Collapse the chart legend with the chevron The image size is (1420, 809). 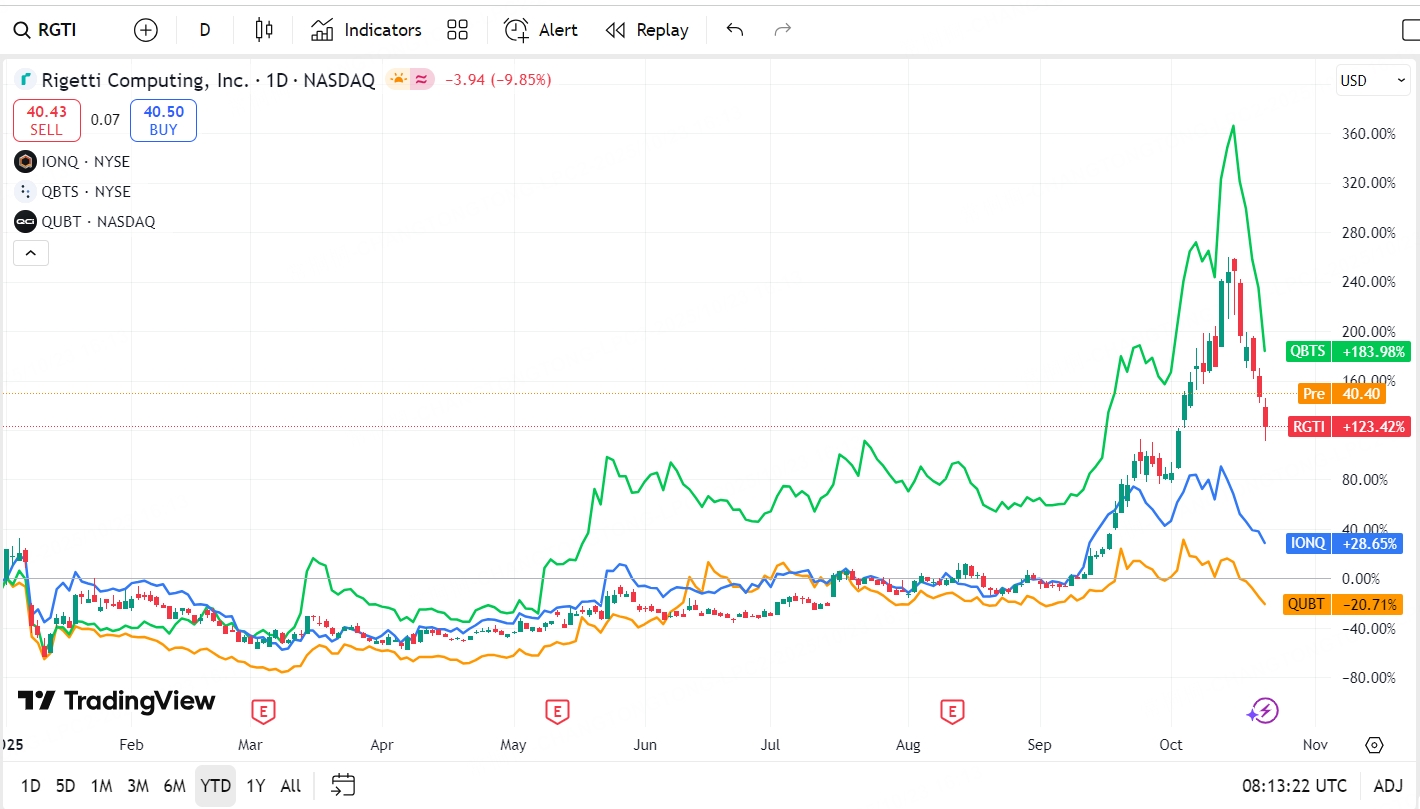pos(31,253)
